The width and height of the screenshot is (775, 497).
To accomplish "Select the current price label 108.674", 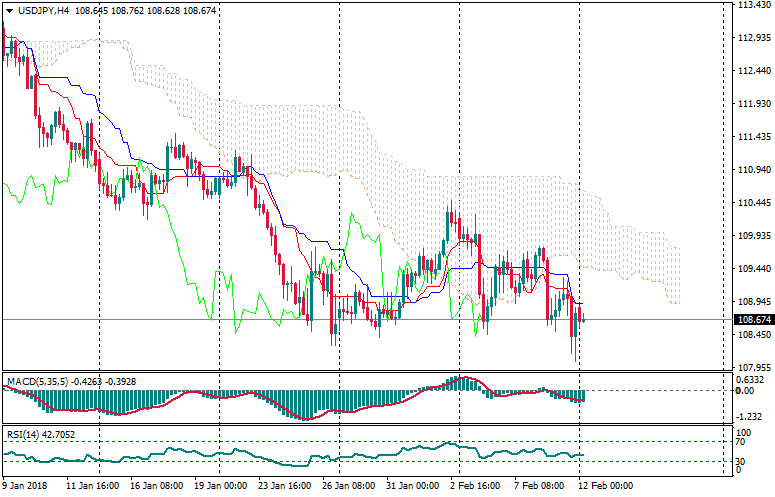I will coord(752,320).
